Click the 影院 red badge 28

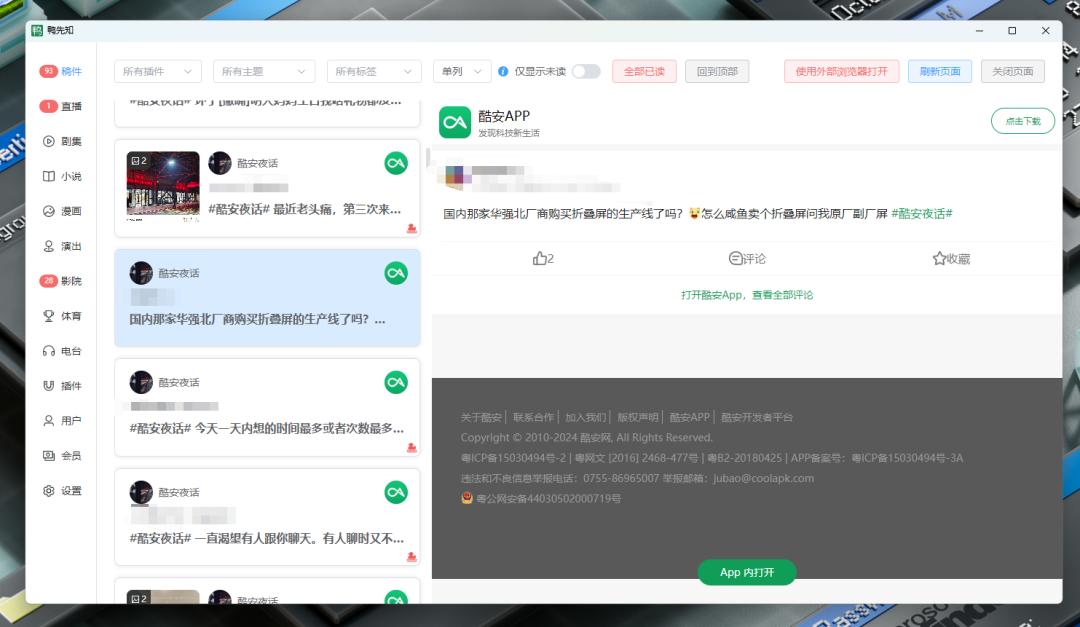pyautogui.click(x=48, y=280)
